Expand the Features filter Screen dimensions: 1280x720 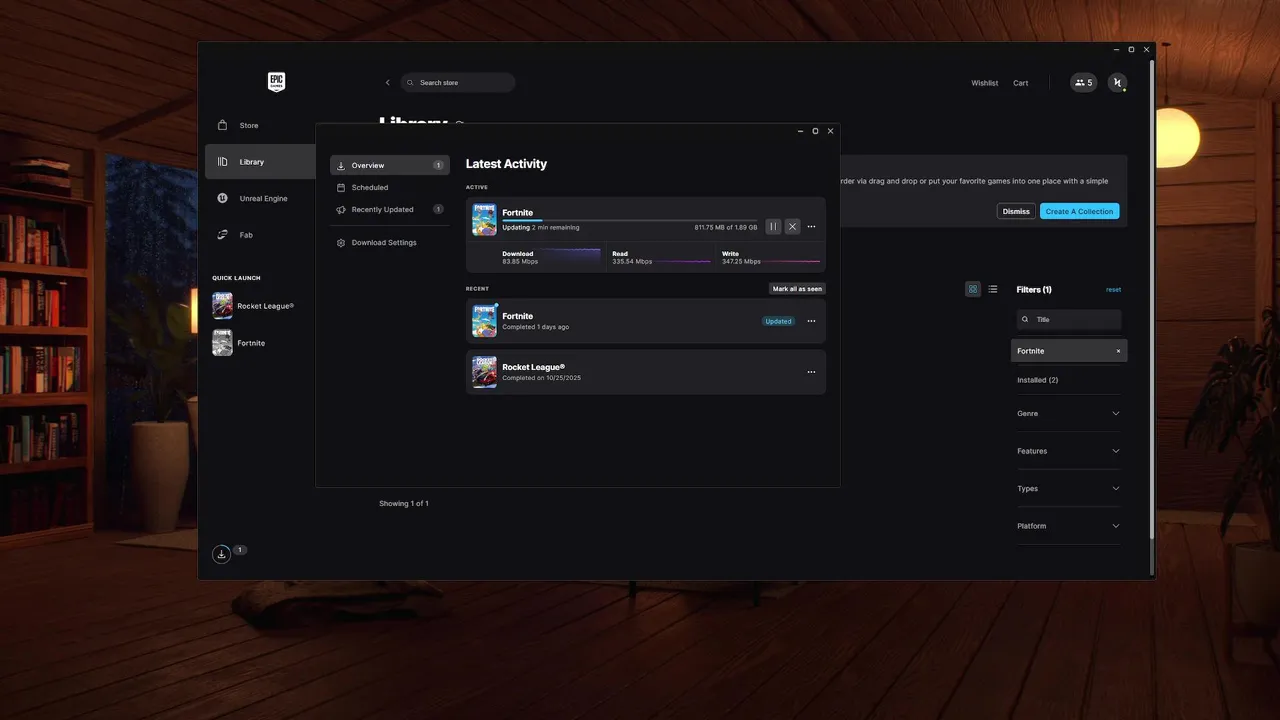(x=1068, y=451)
